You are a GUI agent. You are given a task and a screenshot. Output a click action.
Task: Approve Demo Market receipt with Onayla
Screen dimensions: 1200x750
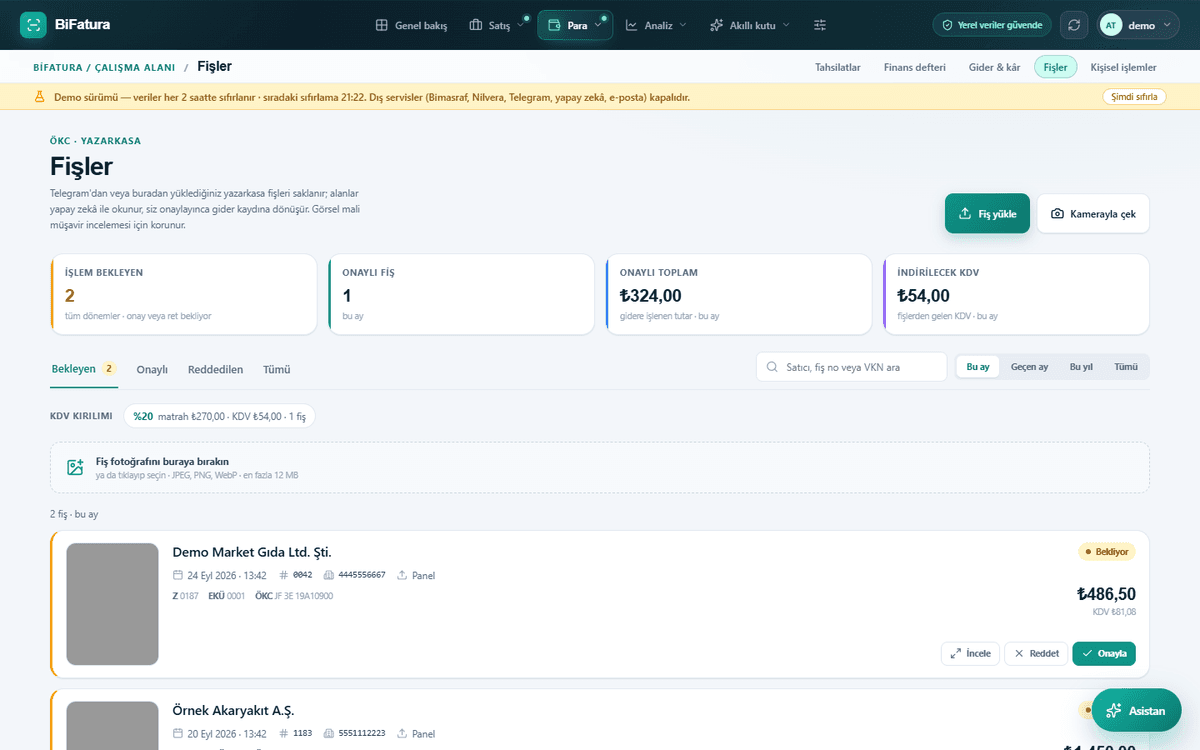tap(1104, 653)
